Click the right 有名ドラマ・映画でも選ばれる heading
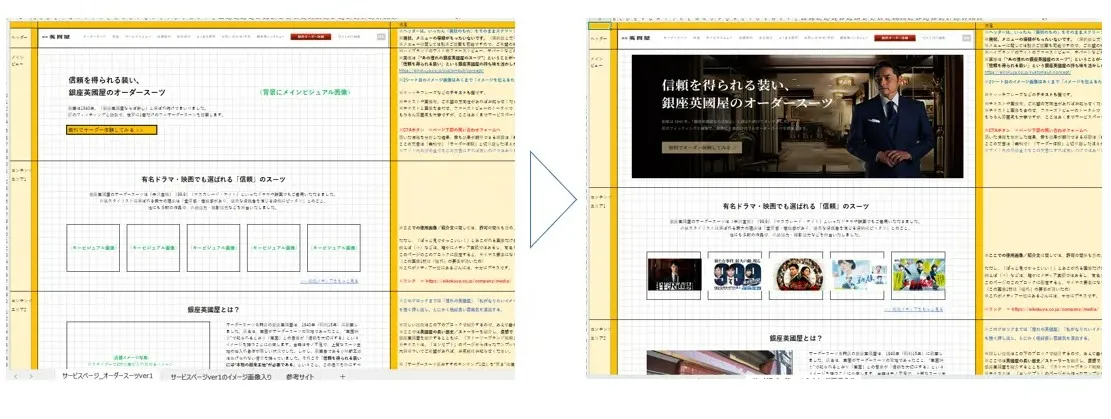This screenshot has width=1111, height=419. pos(796,206)
